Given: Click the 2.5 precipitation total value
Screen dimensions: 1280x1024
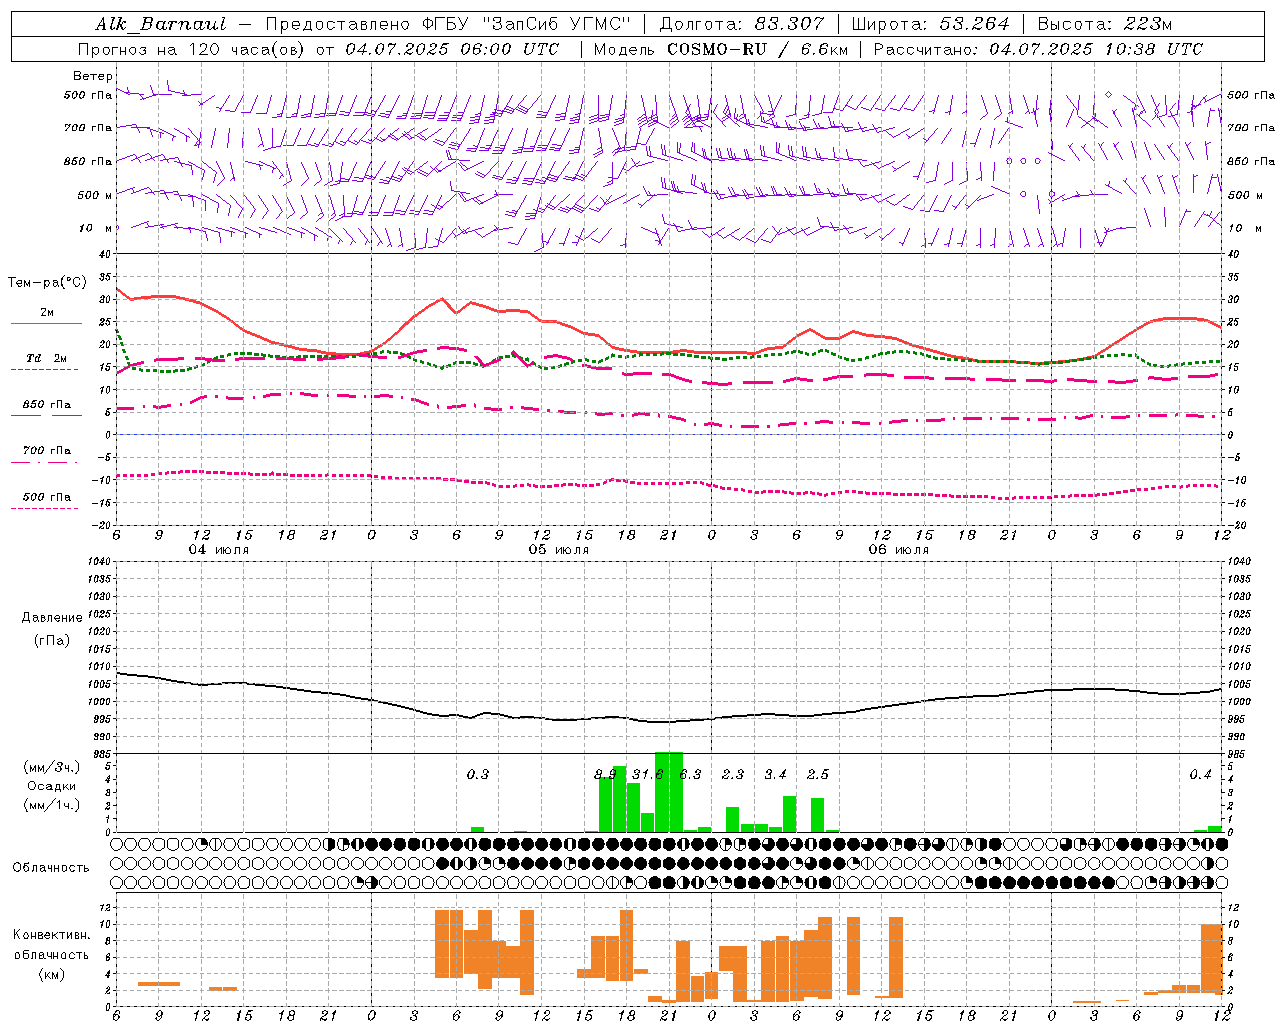Looking at the screenshot, I should point(818,774).
